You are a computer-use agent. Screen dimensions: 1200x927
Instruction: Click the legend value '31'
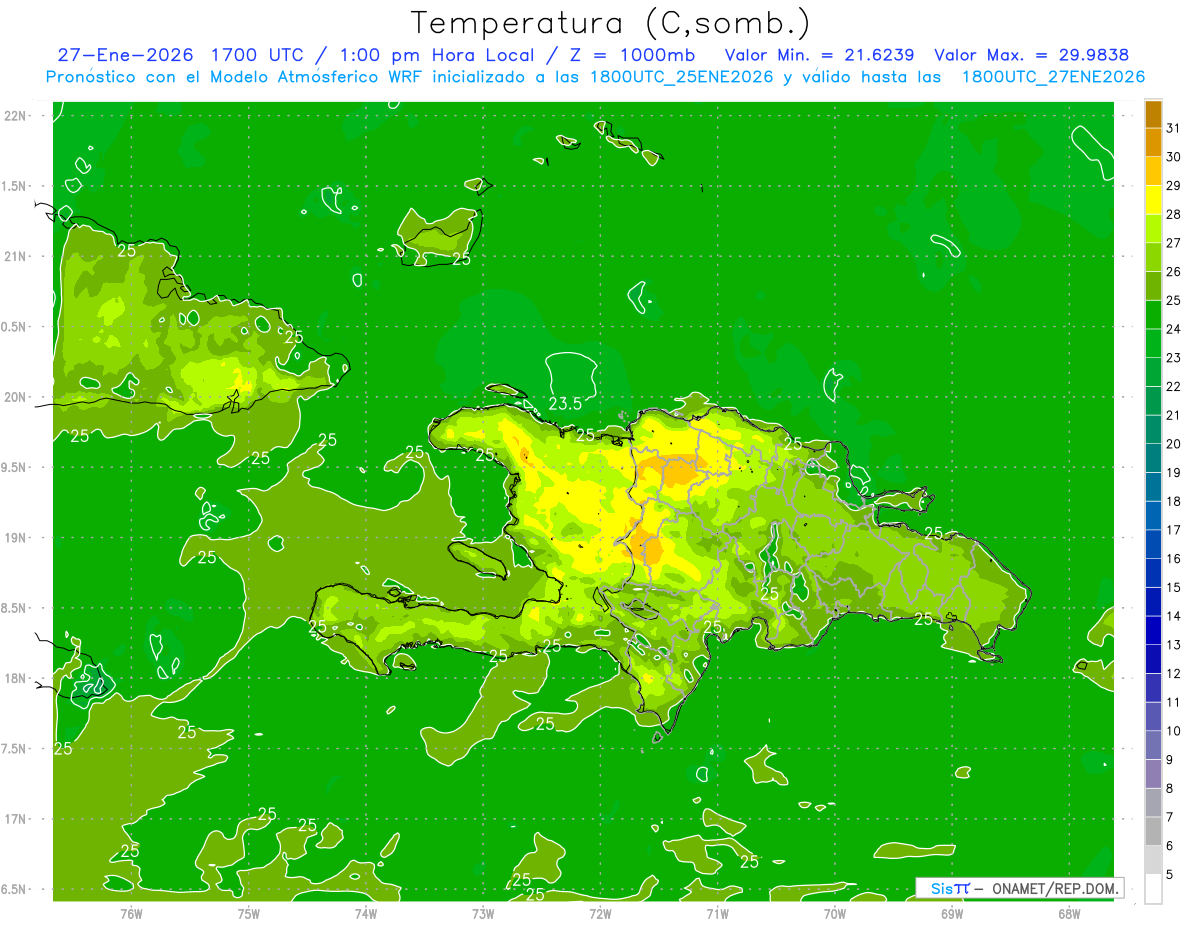tap(1174, 128)
